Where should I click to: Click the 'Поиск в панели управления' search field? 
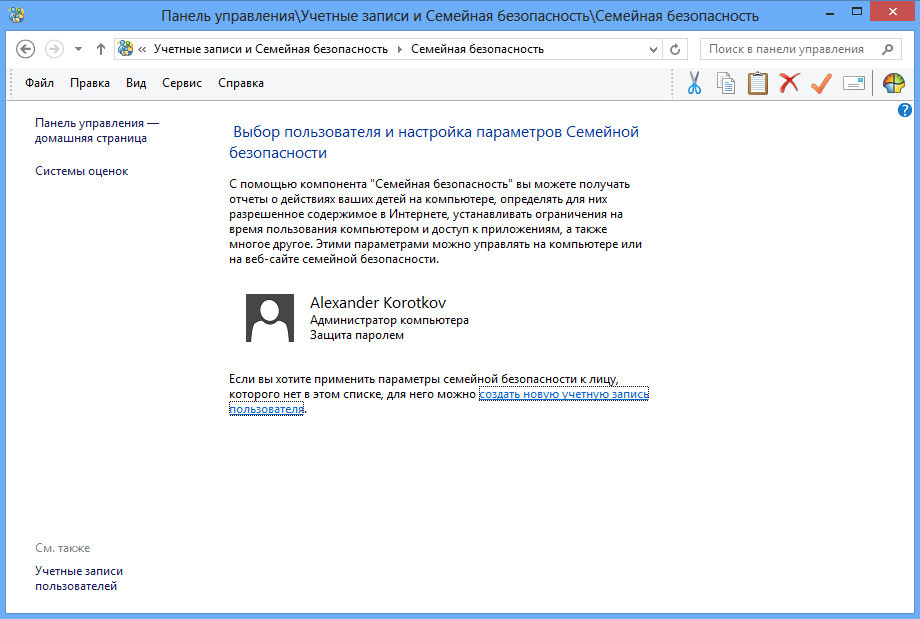[790, 49]
